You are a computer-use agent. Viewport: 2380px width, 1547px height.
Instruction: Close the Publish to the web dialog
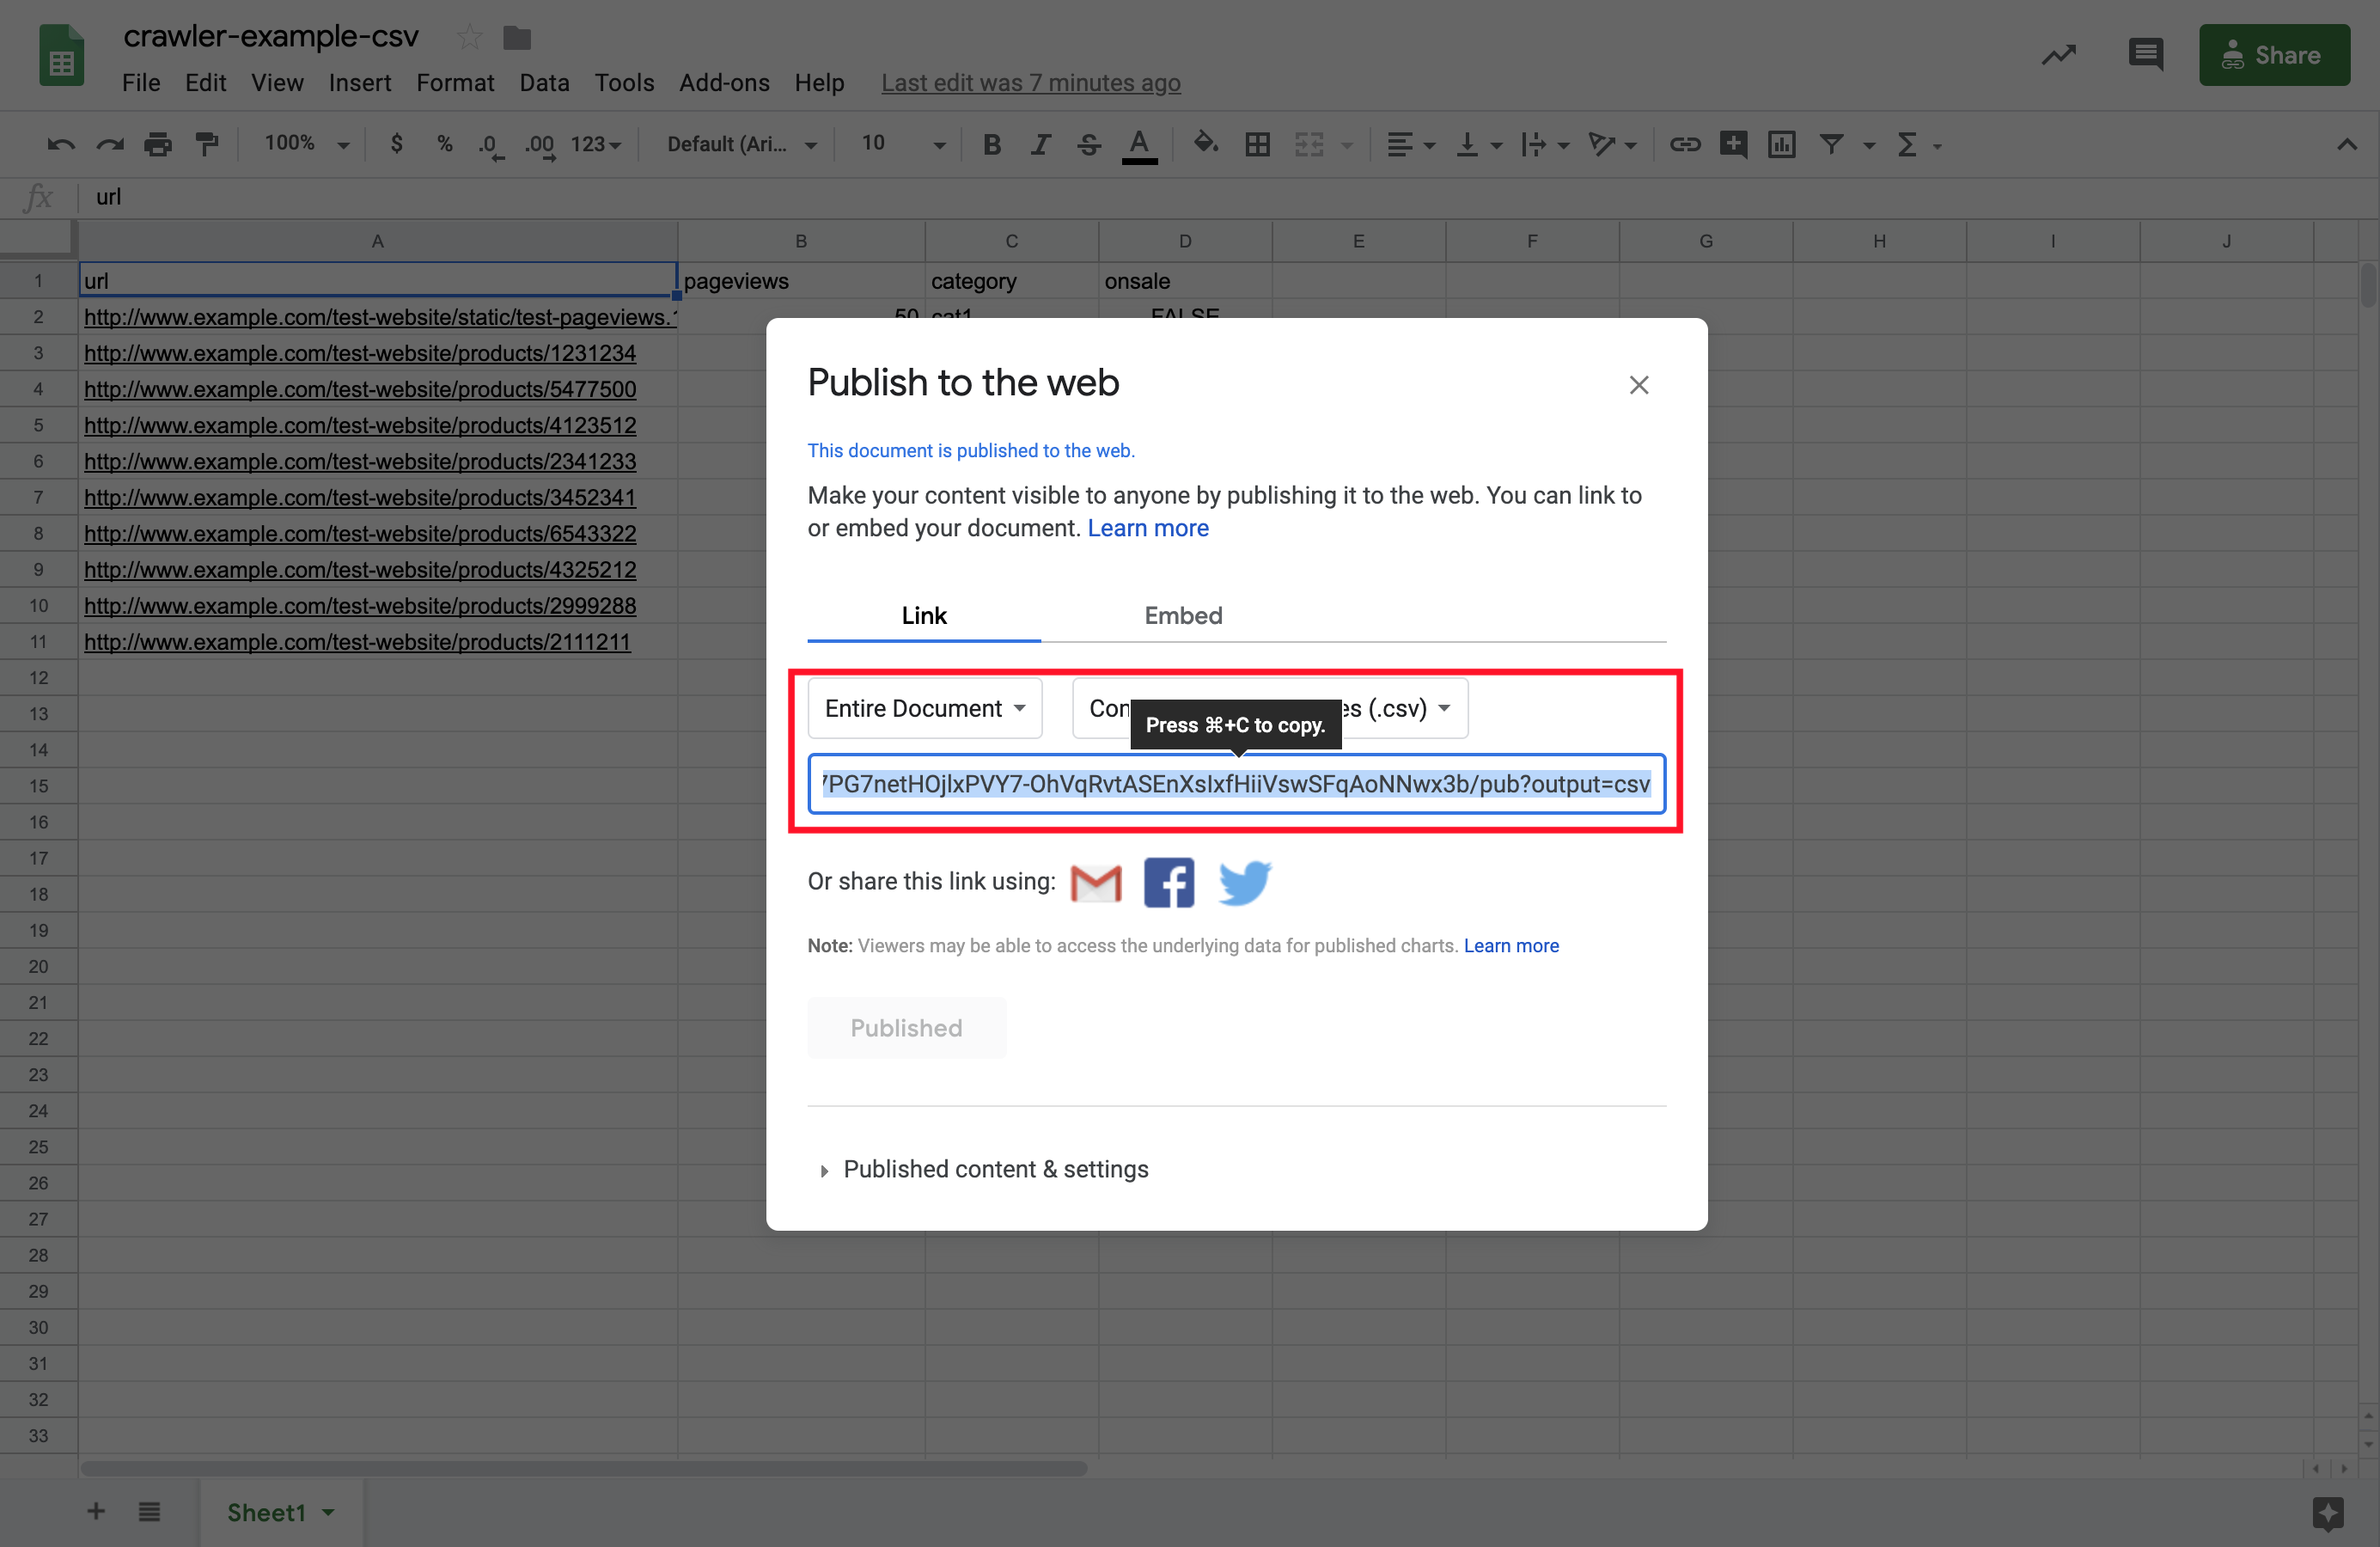click(x=1638, y=385)
